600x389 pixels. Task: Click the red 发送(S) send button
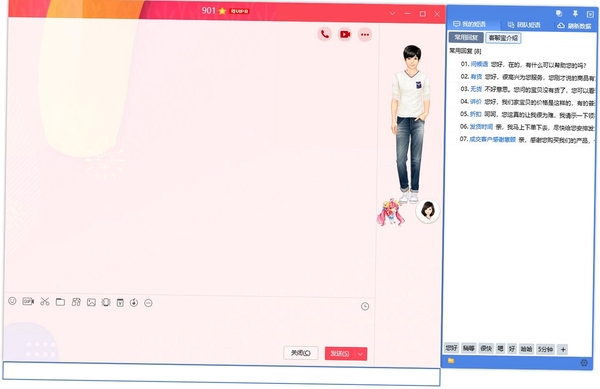(x=340, y=353)
